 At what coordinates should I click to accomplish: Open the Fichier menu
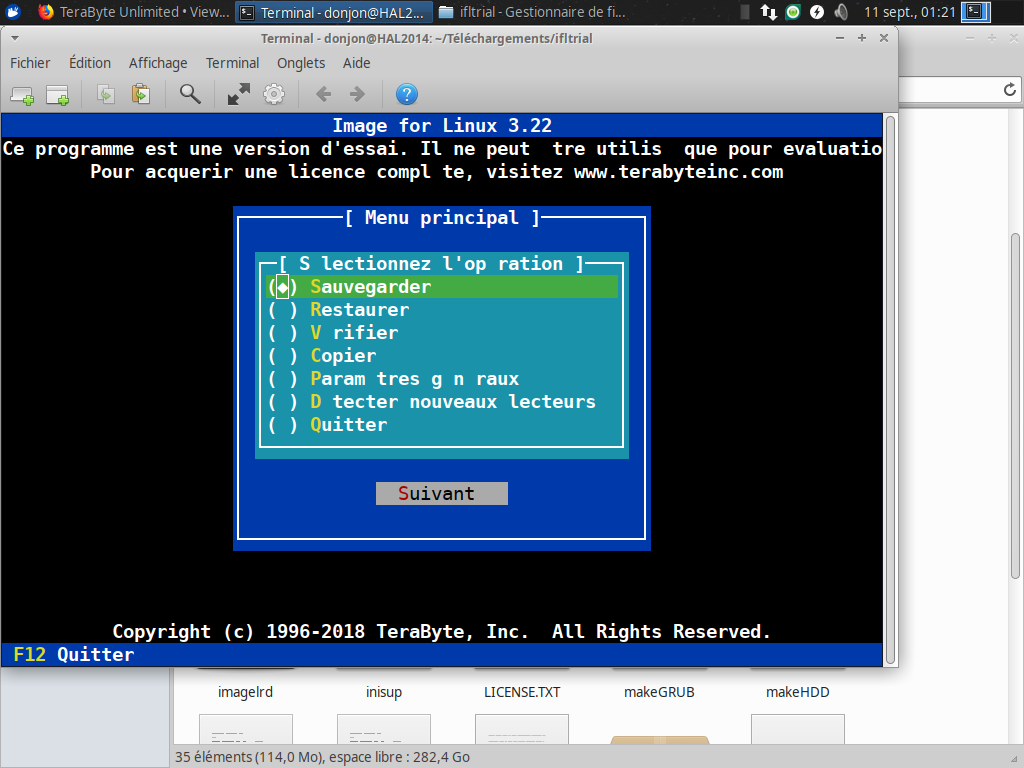click(x=30, y=63)
